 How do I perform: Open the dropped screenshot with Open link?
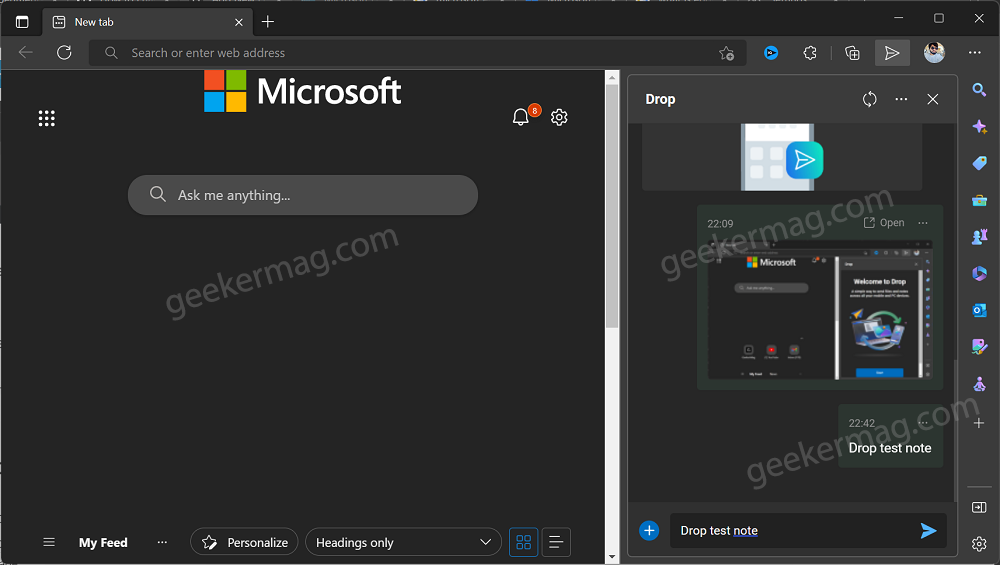pyautogui.click(x=884, y=223)
